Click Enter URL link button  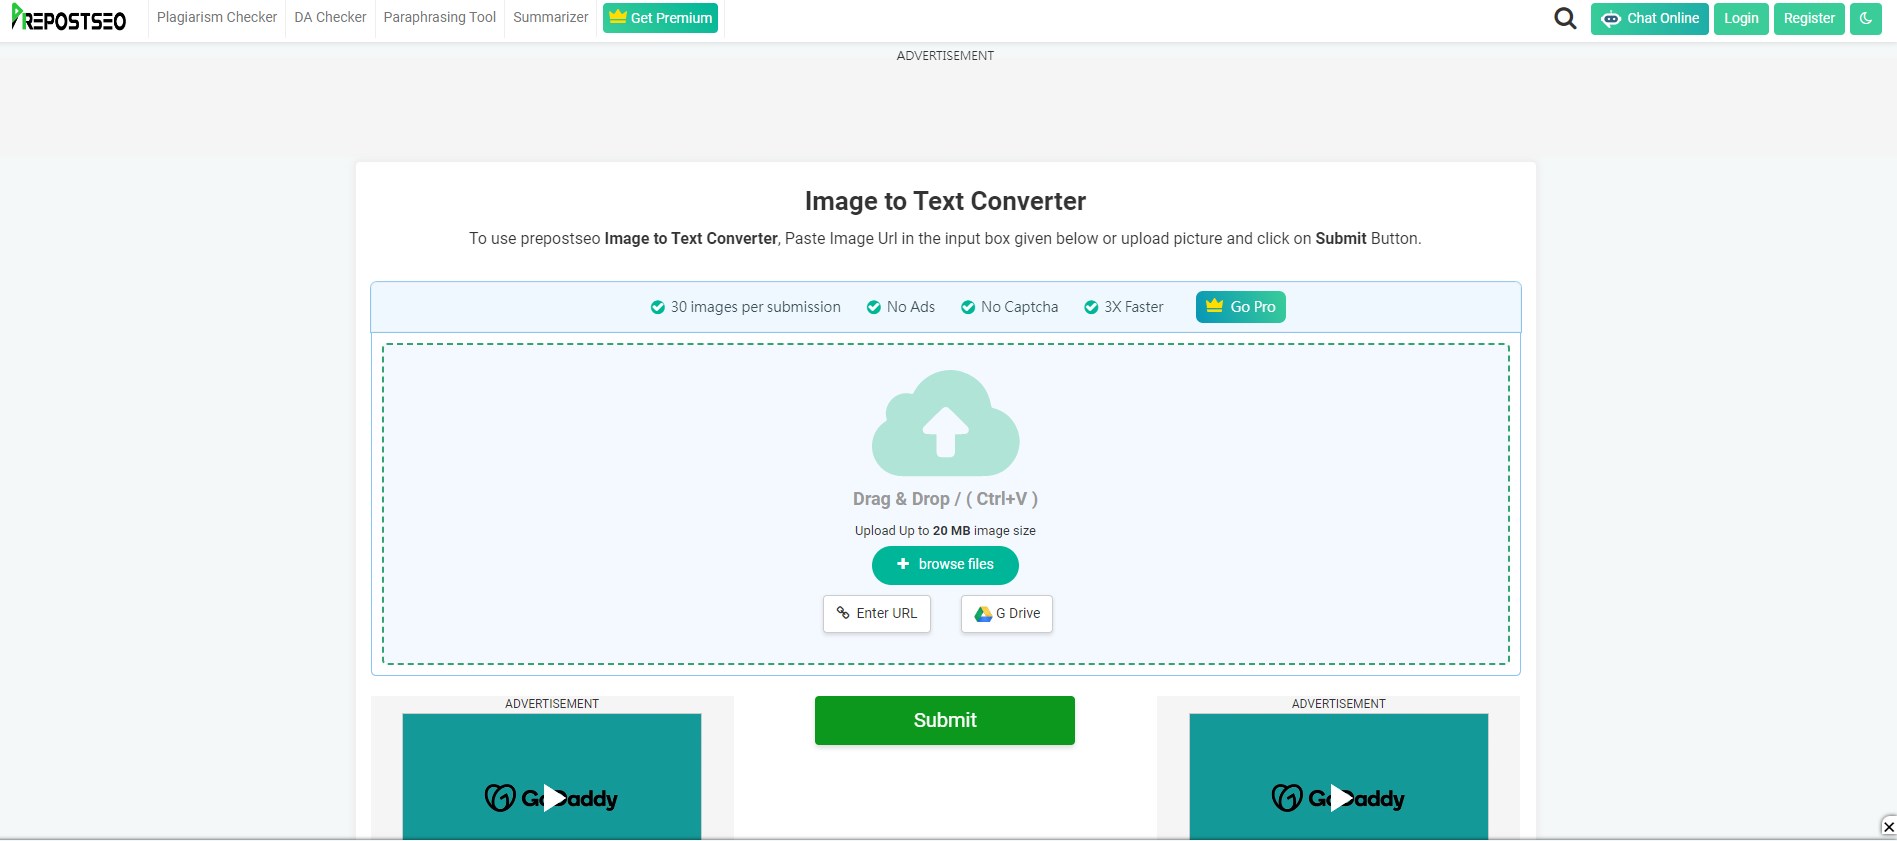pyautogui.click(x=877, y=614)
